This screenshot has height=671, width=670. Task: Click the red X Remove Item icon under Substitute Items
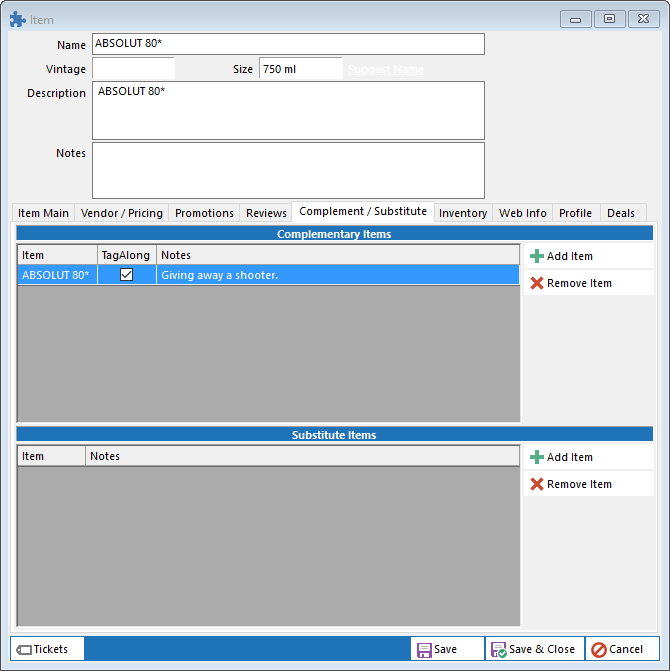coord(537,484)
